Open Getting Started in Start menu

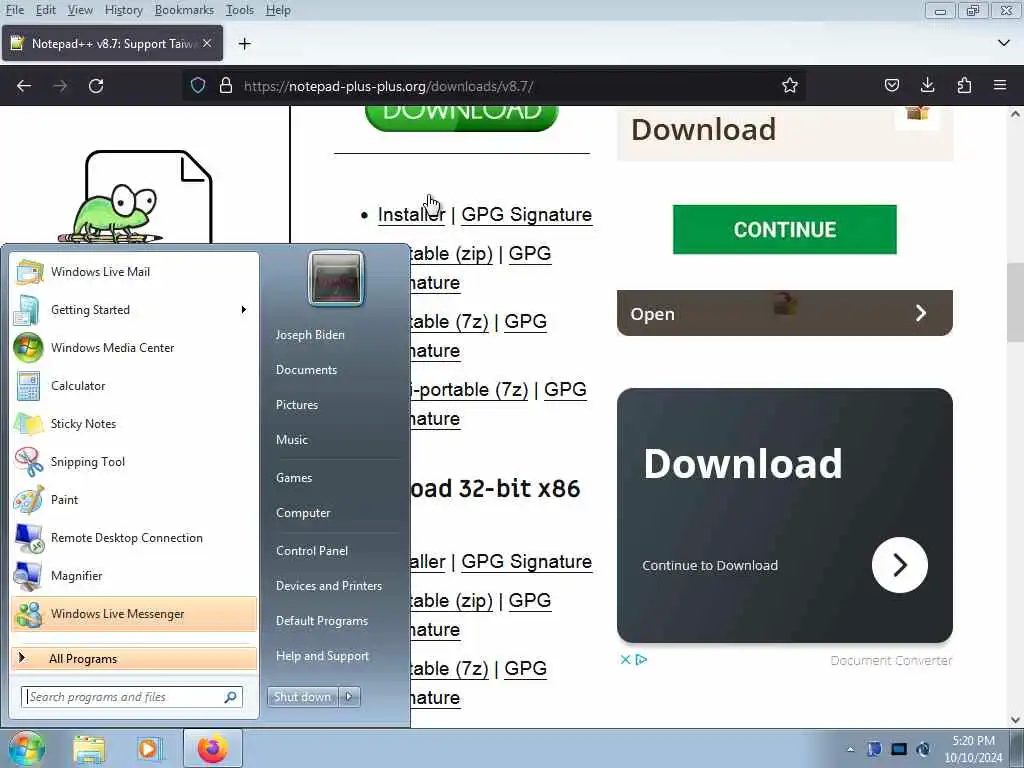134,310
